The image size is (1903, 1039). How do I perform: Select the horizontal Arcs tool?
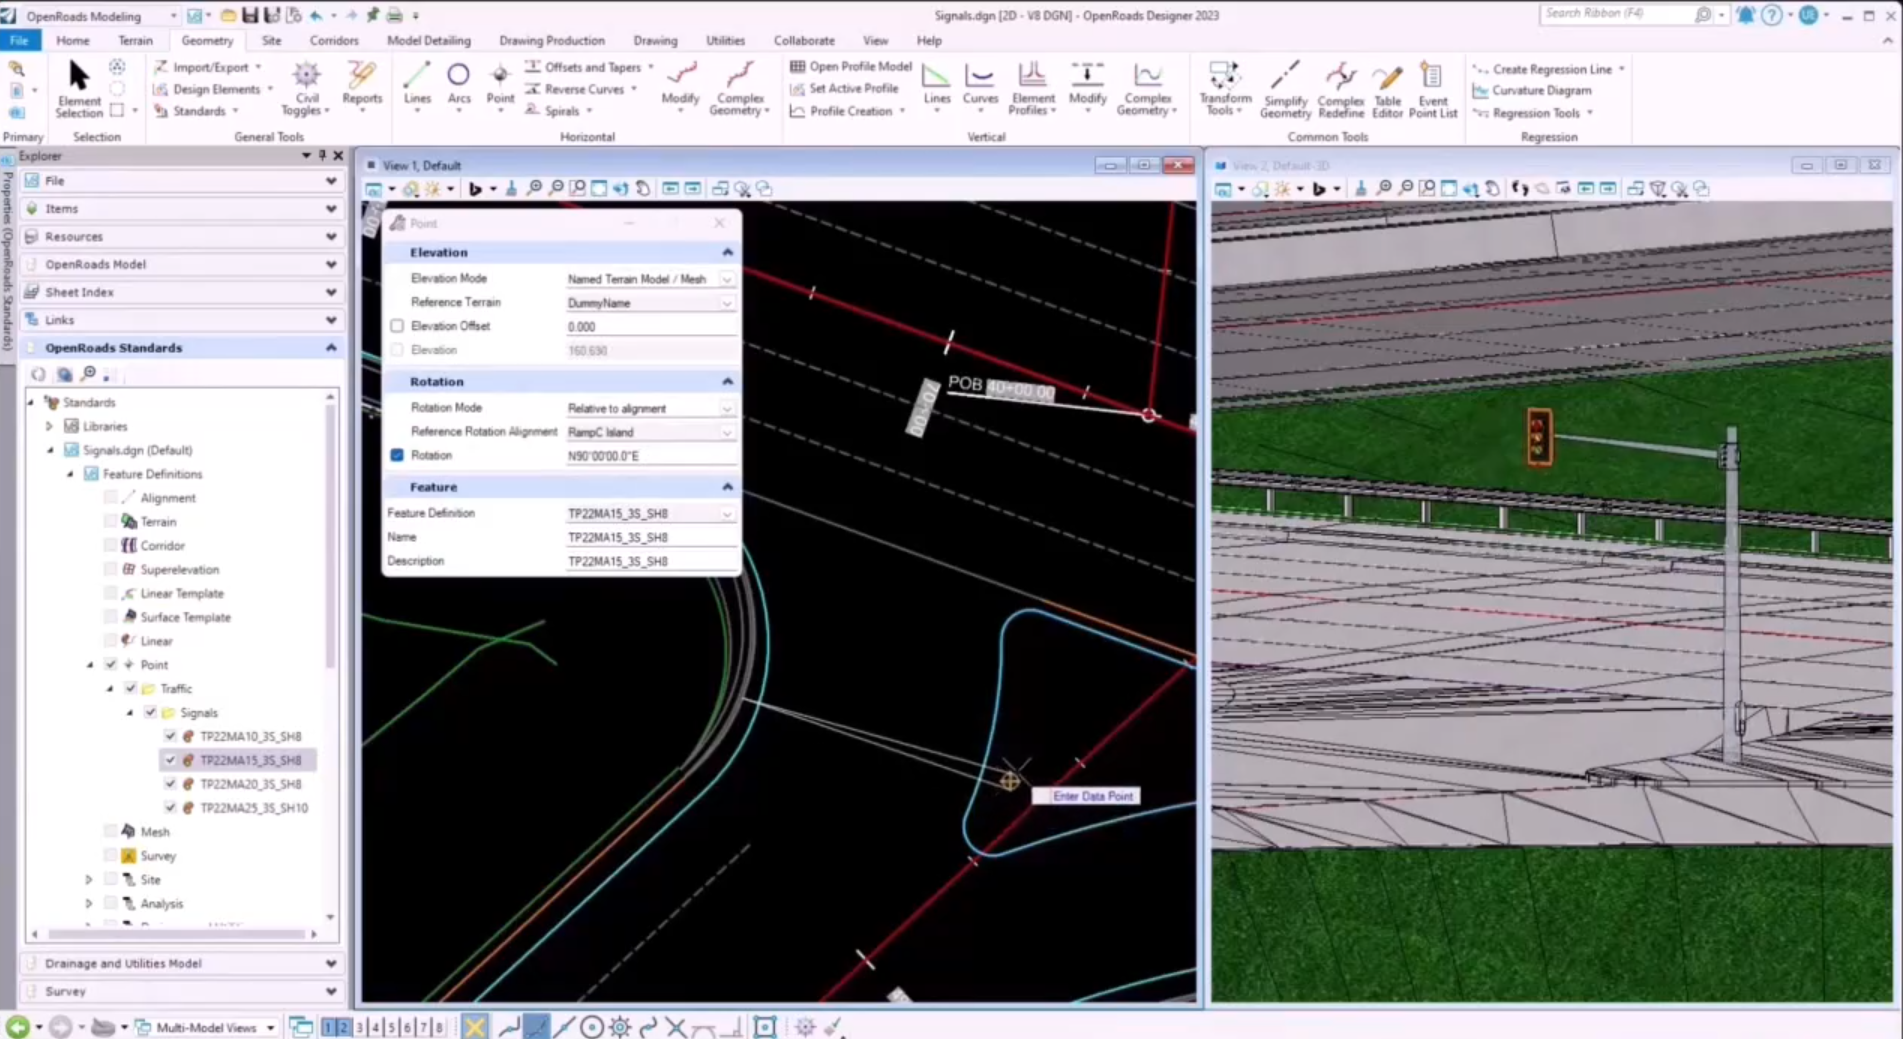(459, 85)
